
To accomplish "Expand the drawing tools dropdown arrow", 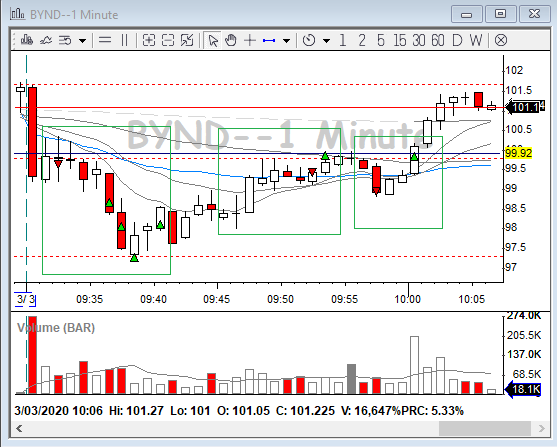I will (286, 41).
